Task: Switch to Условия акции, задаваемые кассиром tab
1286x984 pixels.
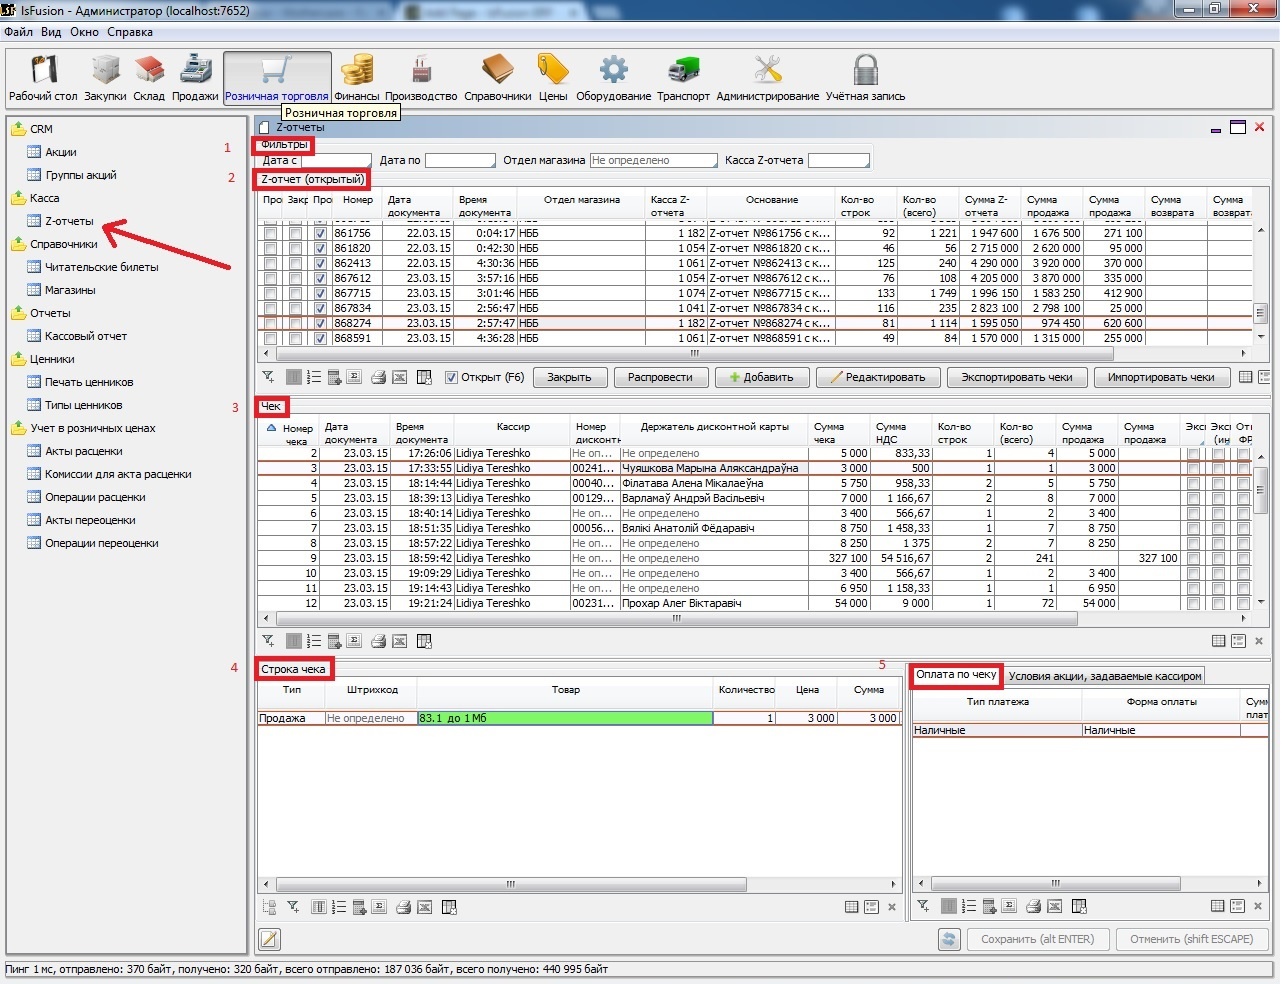Action: (1104, 676)
